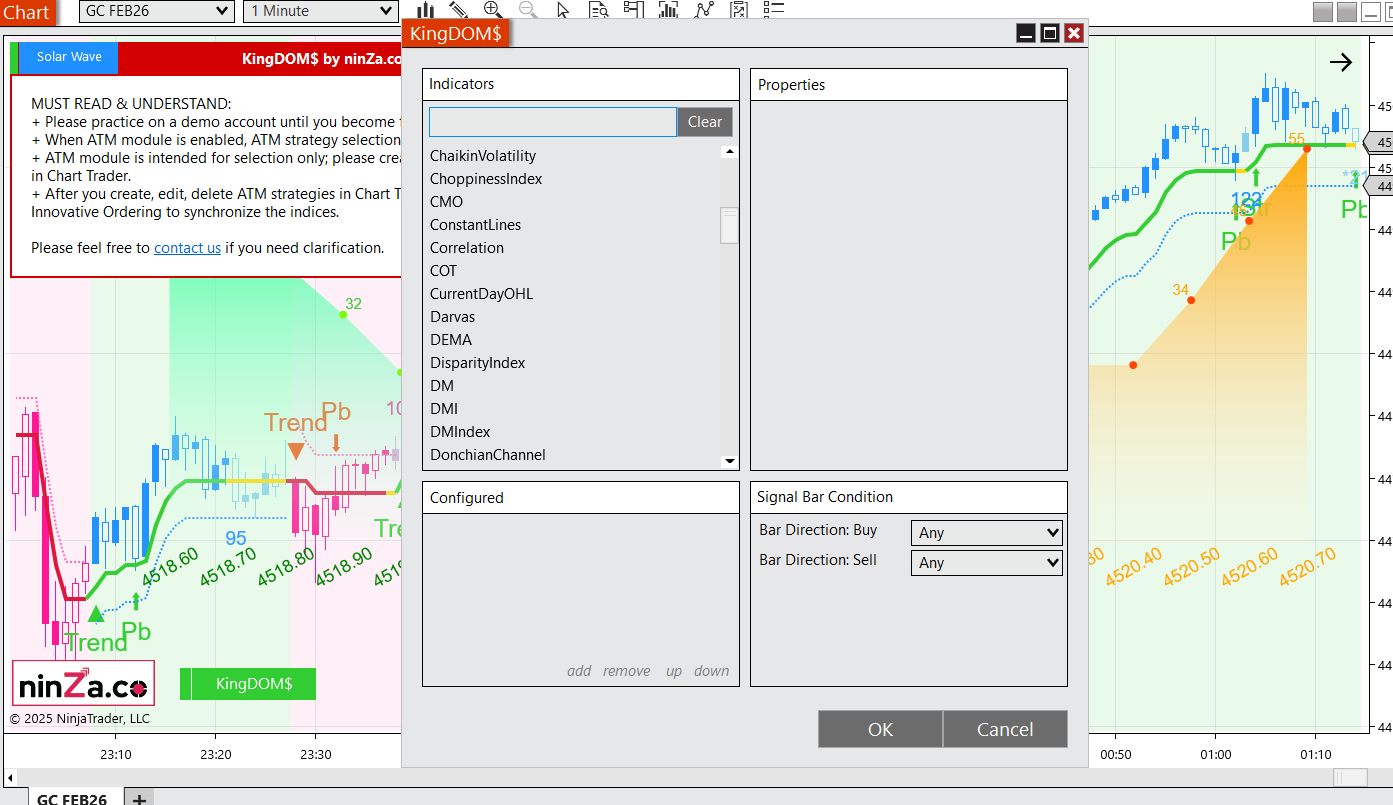1393x805 pixels.
Task: Click the zoom in magnifier icon
Action: 492,10
